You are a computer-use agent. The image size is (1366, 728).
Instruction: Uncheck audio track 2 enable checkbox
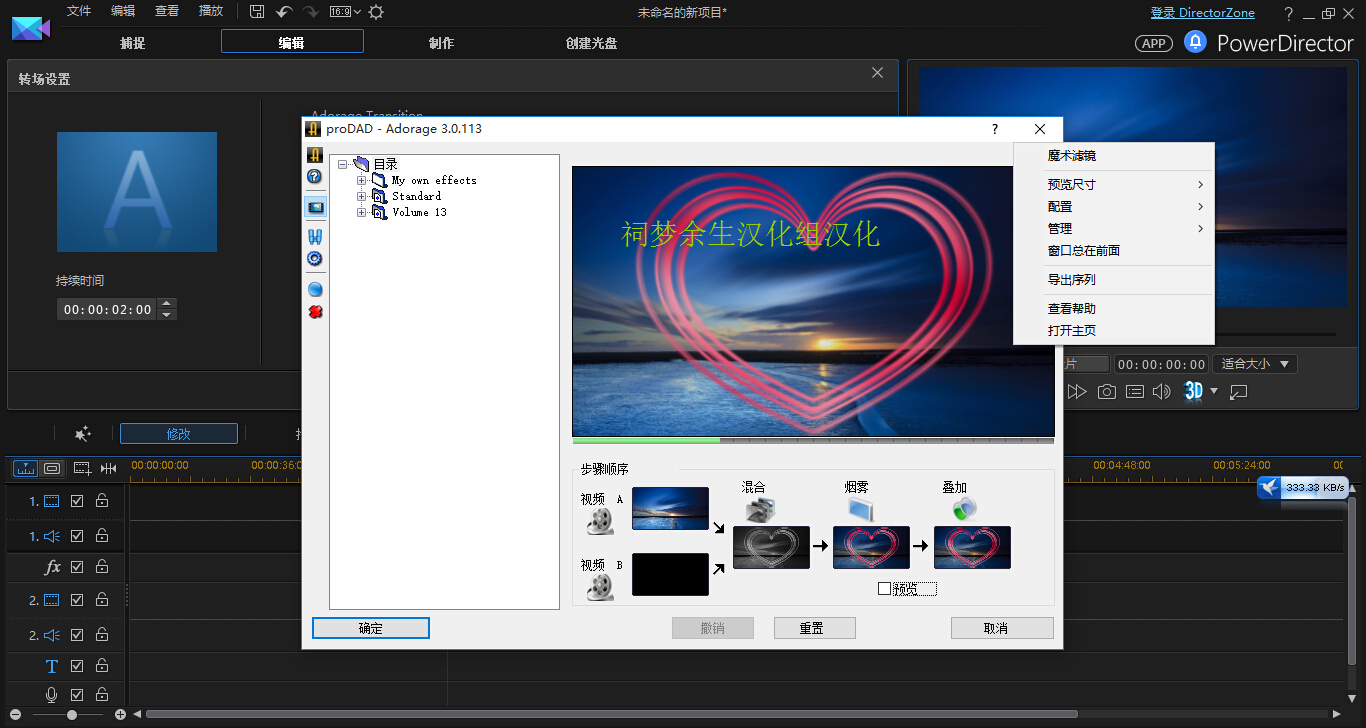pos(77,635)
